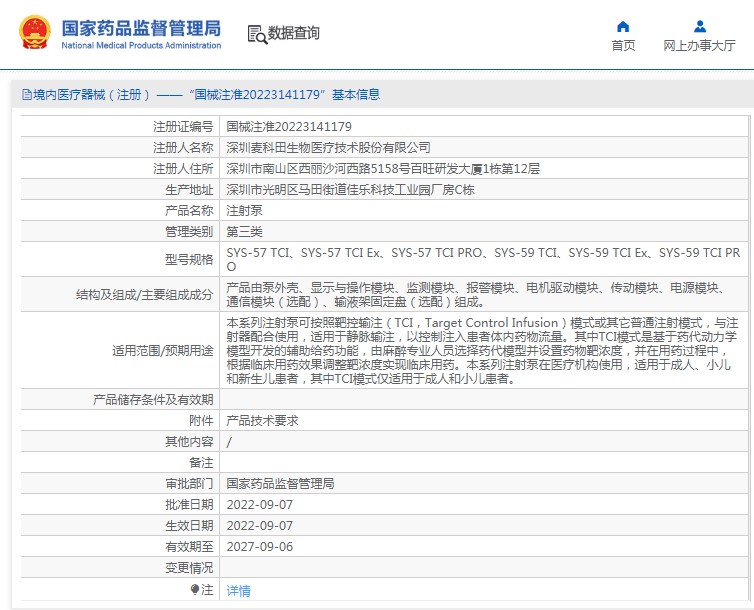Click the 产品储存条件及有效期 label

[153, 399]
